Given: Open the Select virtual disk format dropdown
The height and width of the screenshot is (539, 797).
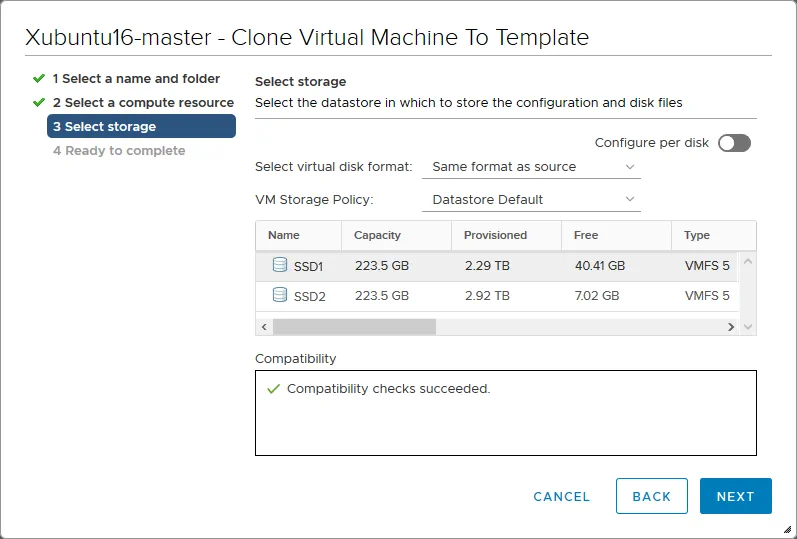Looking at the screenshot, I should pyautogui.click(x=532, y=167).
